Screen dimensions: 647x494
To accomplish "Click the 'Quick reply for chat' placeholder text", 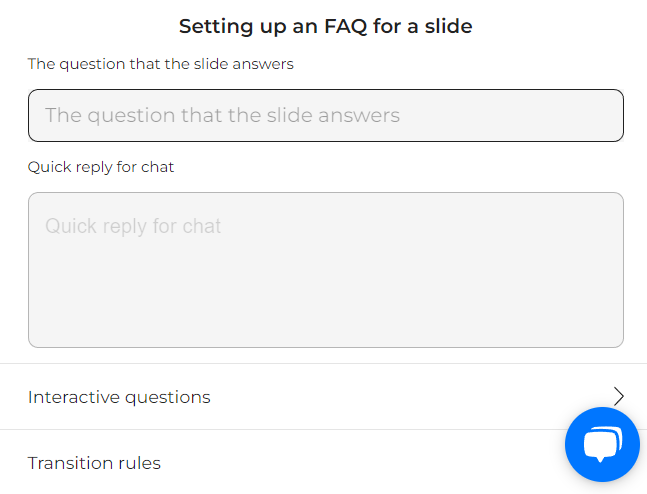I will point(133,226).
